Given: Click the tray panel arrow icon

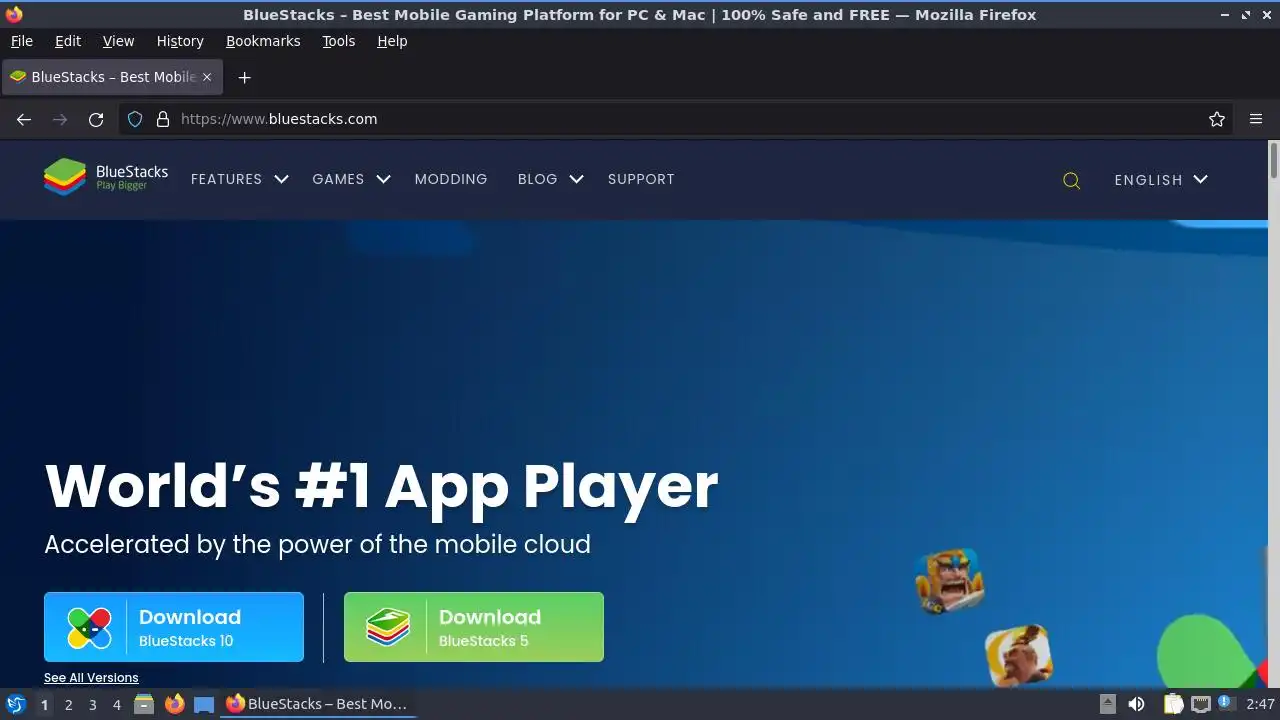Looking at the screenshot, I should [1107, 704].
